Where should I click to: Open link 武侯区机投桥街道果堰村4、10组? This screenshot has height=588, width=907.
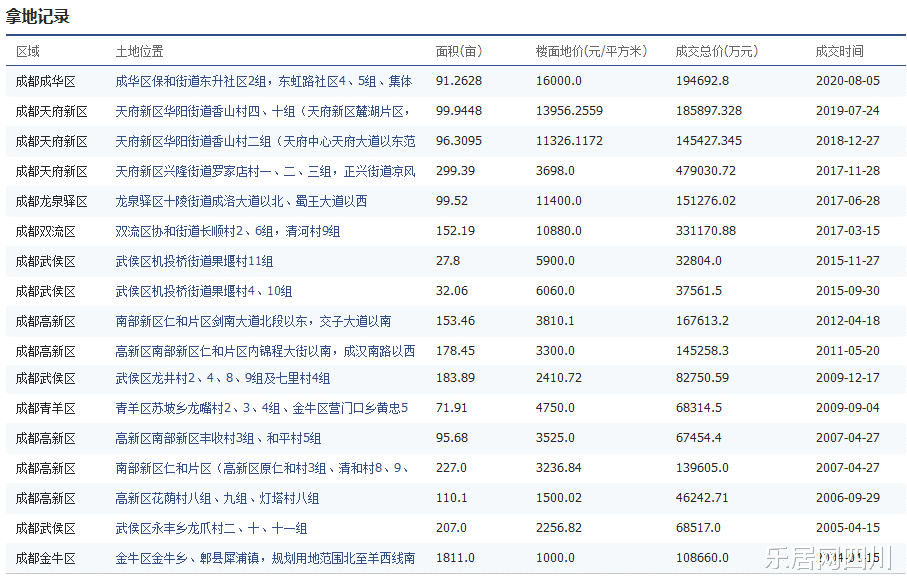pos(204,292)
